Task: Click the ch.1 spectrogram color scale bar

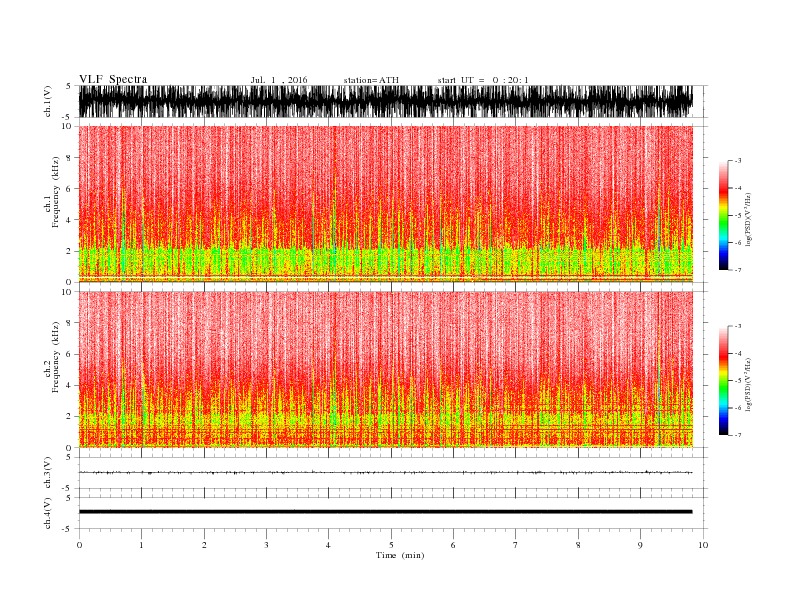Action: point(723,215)
